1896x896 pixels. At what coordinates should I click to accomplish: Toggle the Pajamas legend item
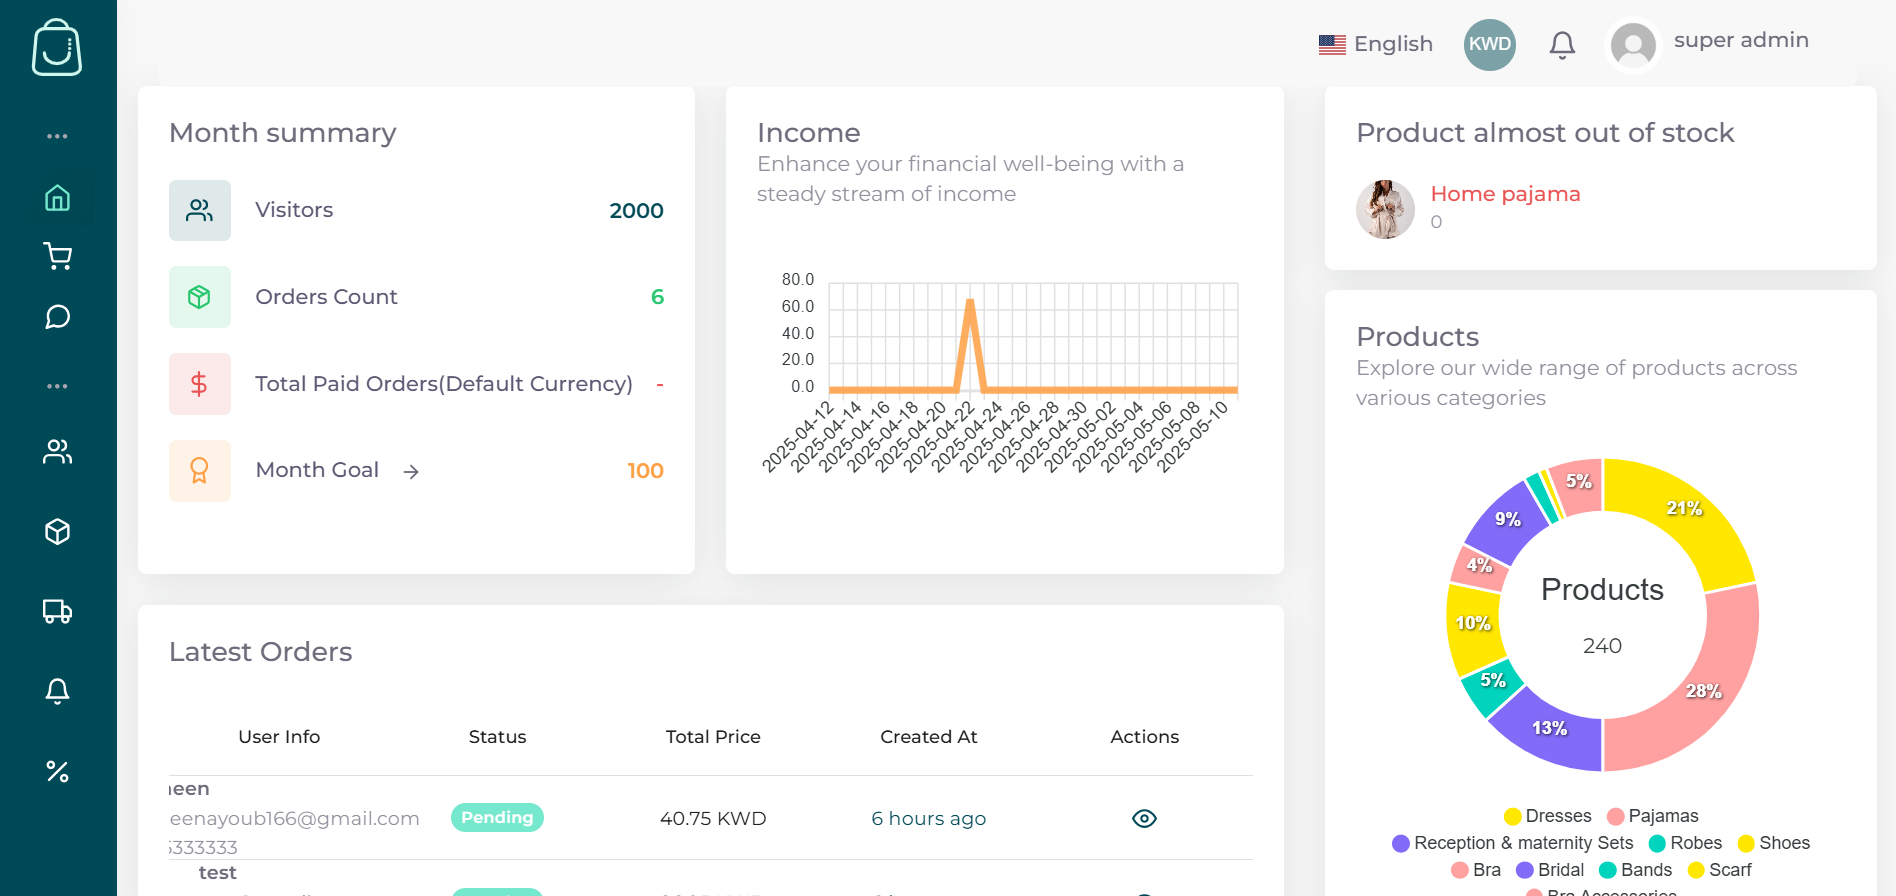pos(1653,816)
